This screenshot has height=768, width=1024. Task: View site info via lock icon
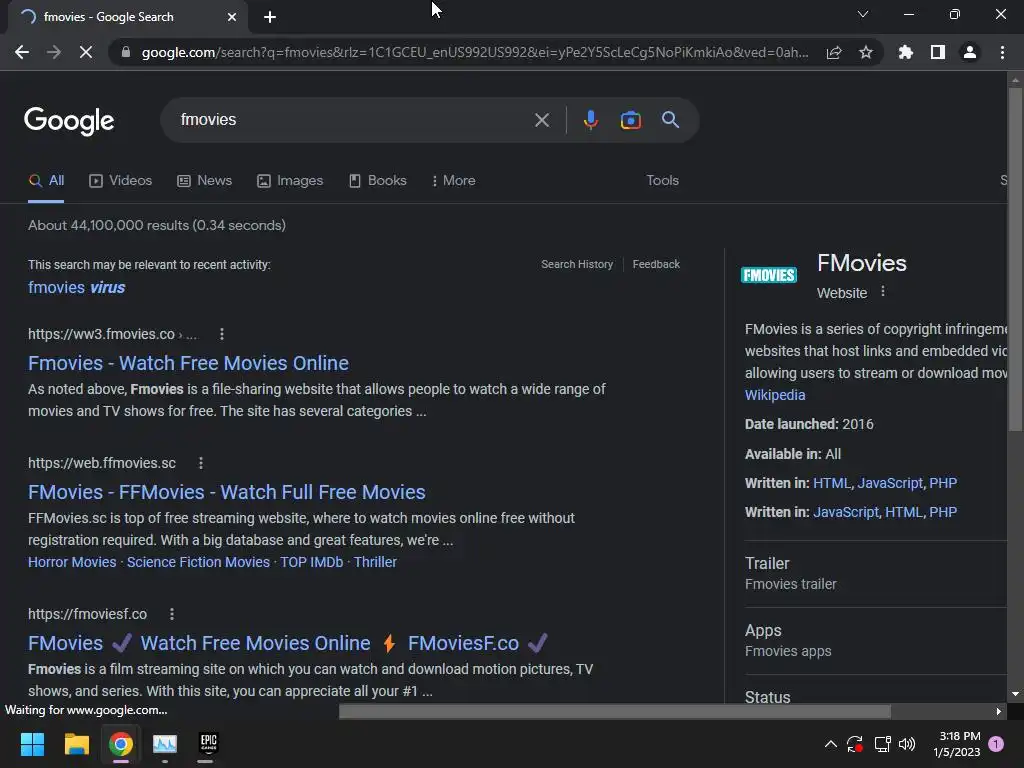coord(126,52)
